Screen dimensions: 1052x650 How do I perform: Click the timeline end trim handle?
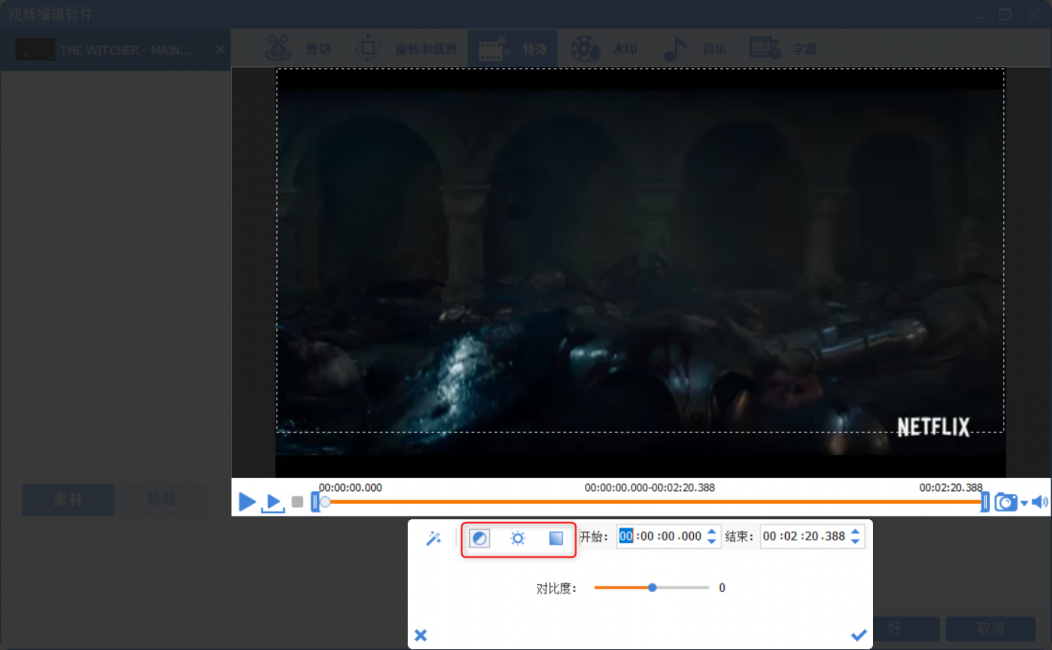tap(985, 502)
